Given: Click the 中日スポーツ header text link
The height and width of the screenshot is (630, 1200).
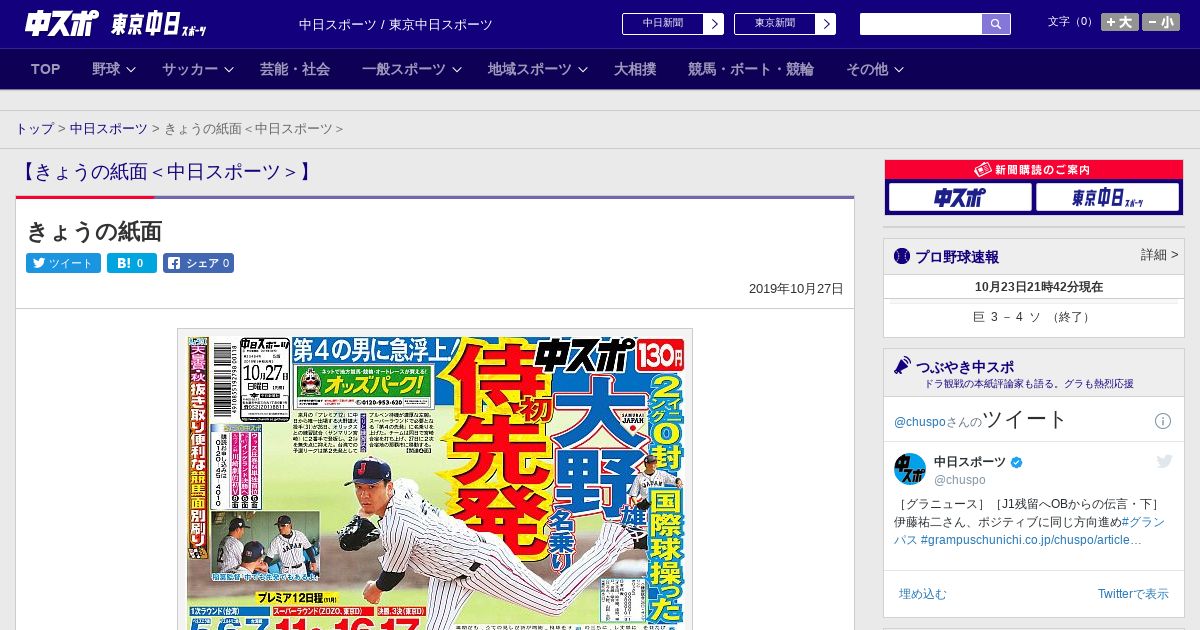Looking at the screenshot, I should pyautogui.click(x=337, y=24).
